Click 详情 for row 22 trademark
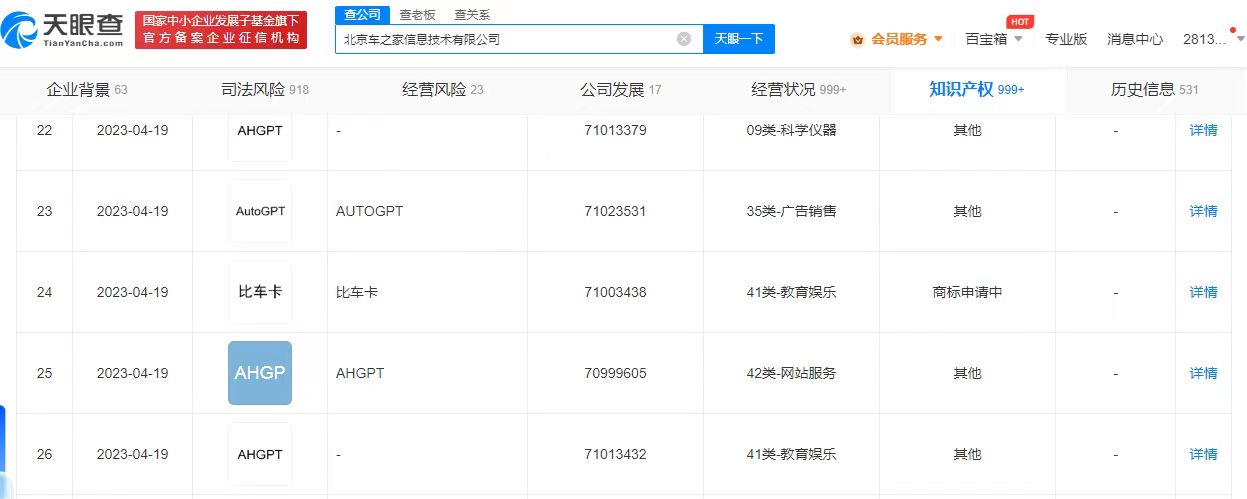Viewport: 1247px width, 499px height. coord(1203,130)
